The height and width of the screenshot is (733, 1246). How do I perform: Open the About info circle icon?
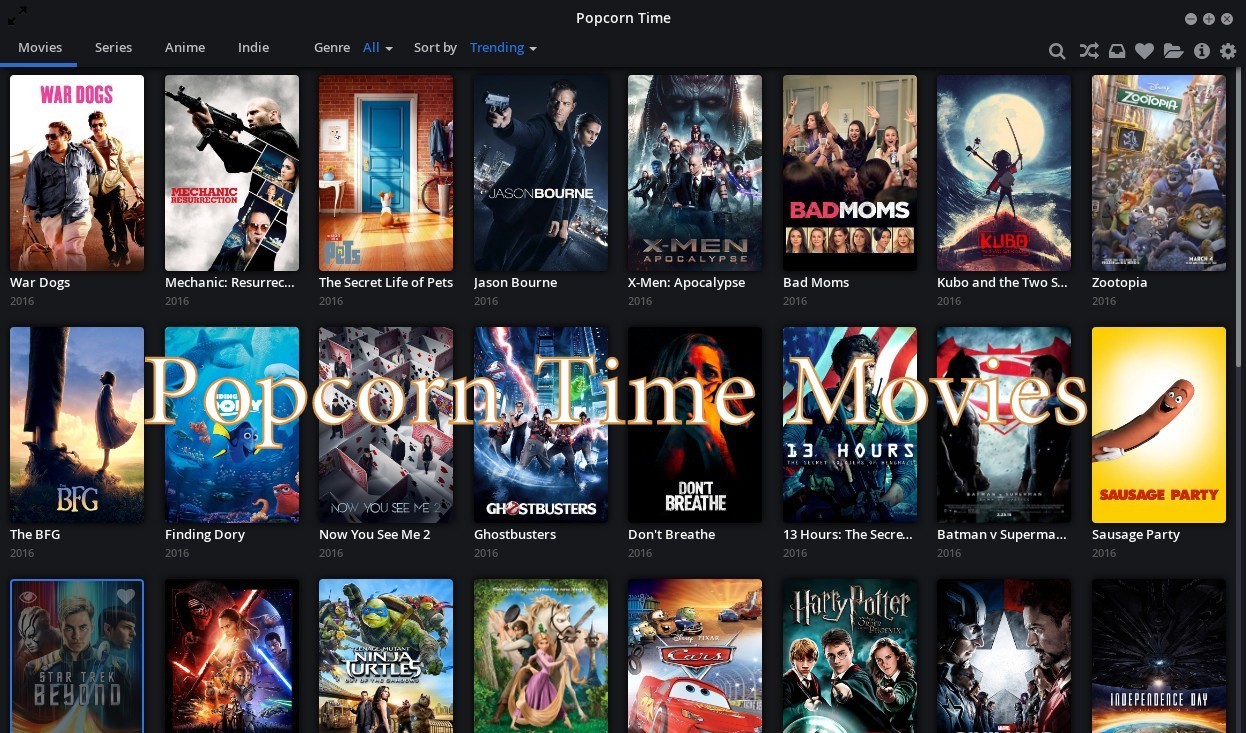(1202, 51)
